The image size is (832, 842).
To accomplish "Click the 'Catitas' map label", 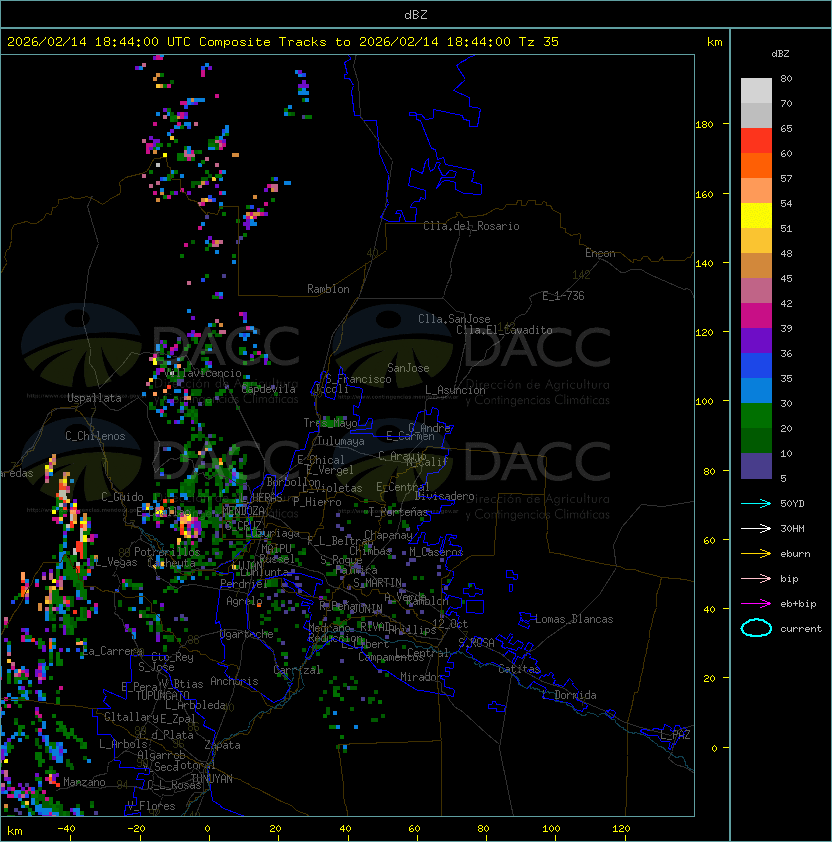I will point(519,669).
